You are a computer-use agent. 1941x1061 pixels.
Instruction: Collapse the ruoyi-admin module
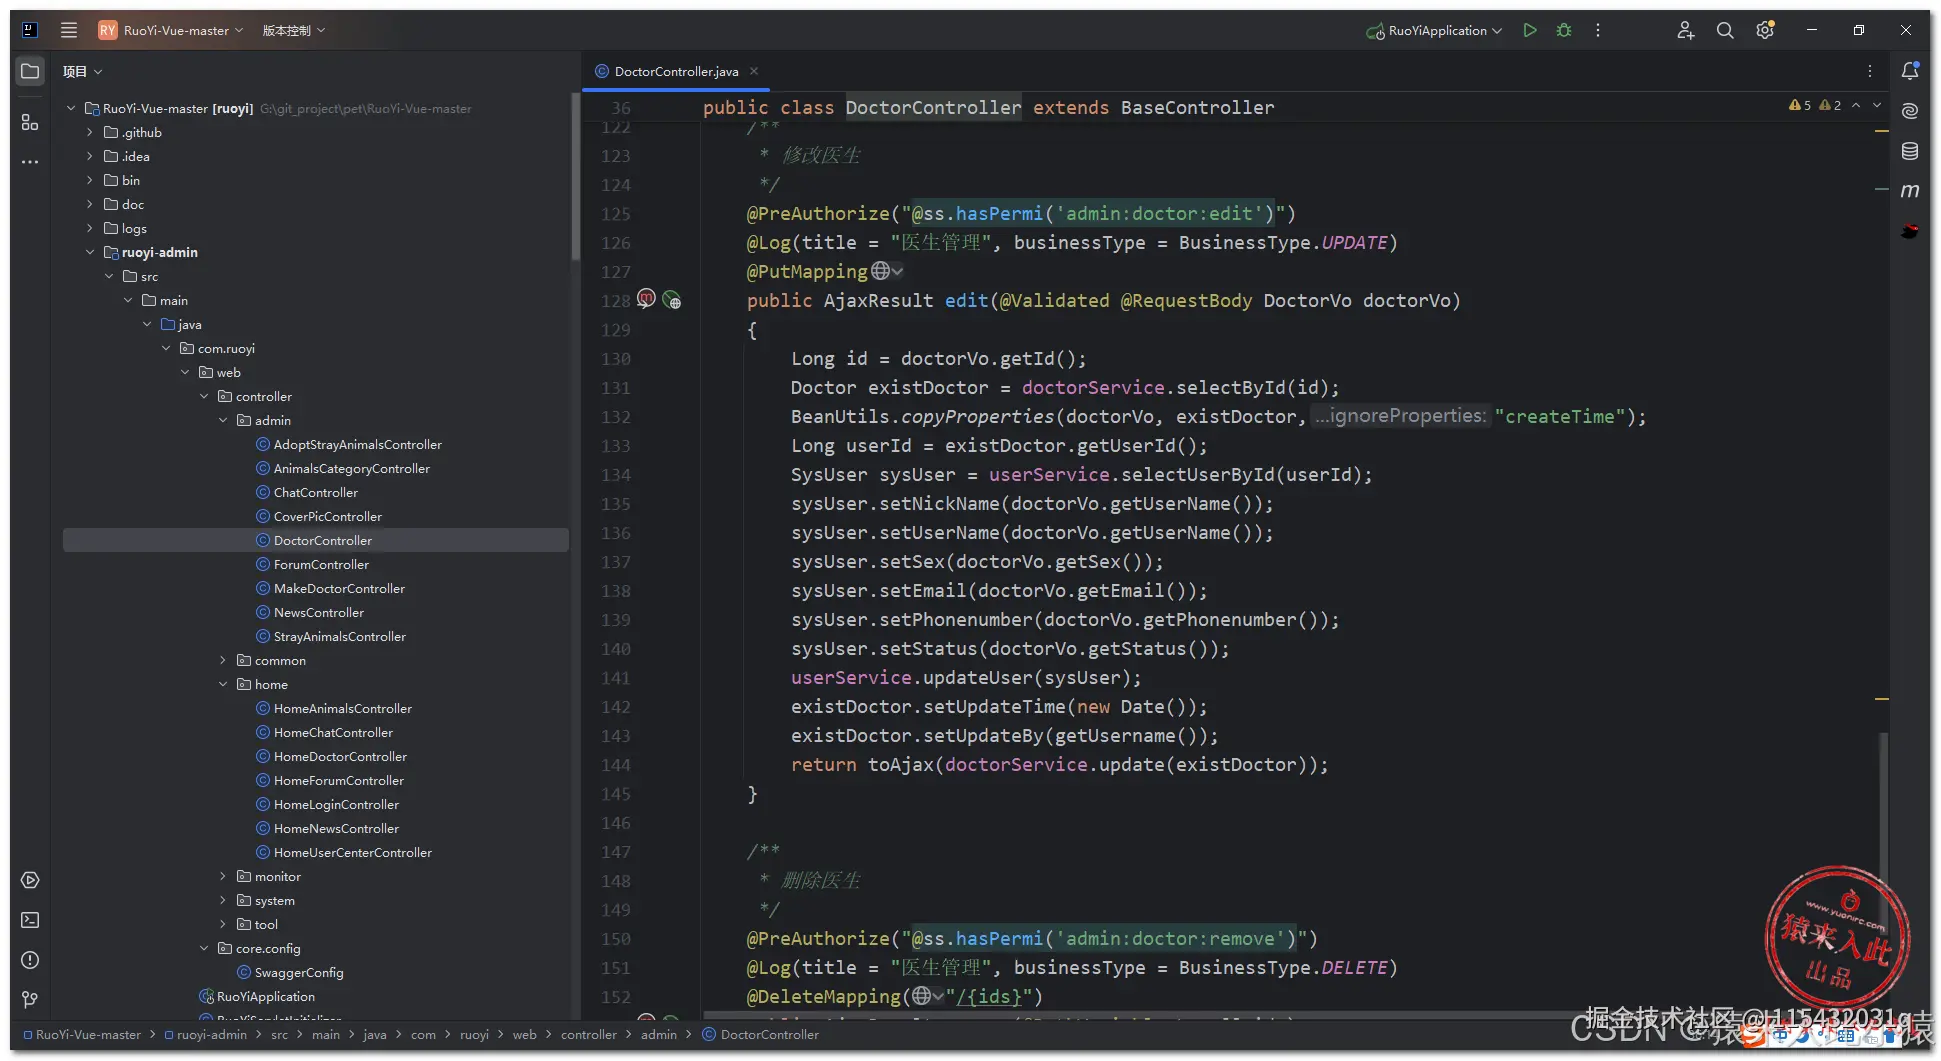pos(89,252)
